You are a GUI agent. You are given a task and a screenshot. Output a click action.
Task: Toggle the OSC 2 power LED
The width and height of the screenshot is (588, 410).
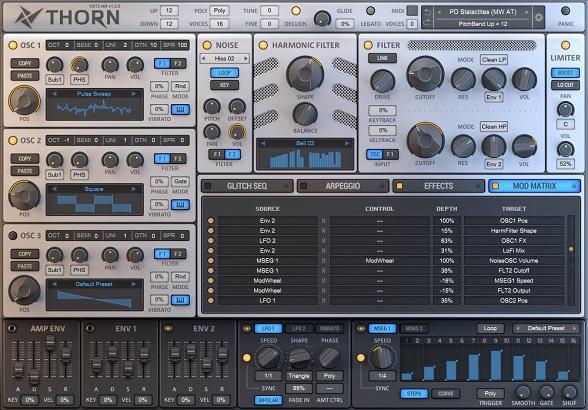coord(13,140)
